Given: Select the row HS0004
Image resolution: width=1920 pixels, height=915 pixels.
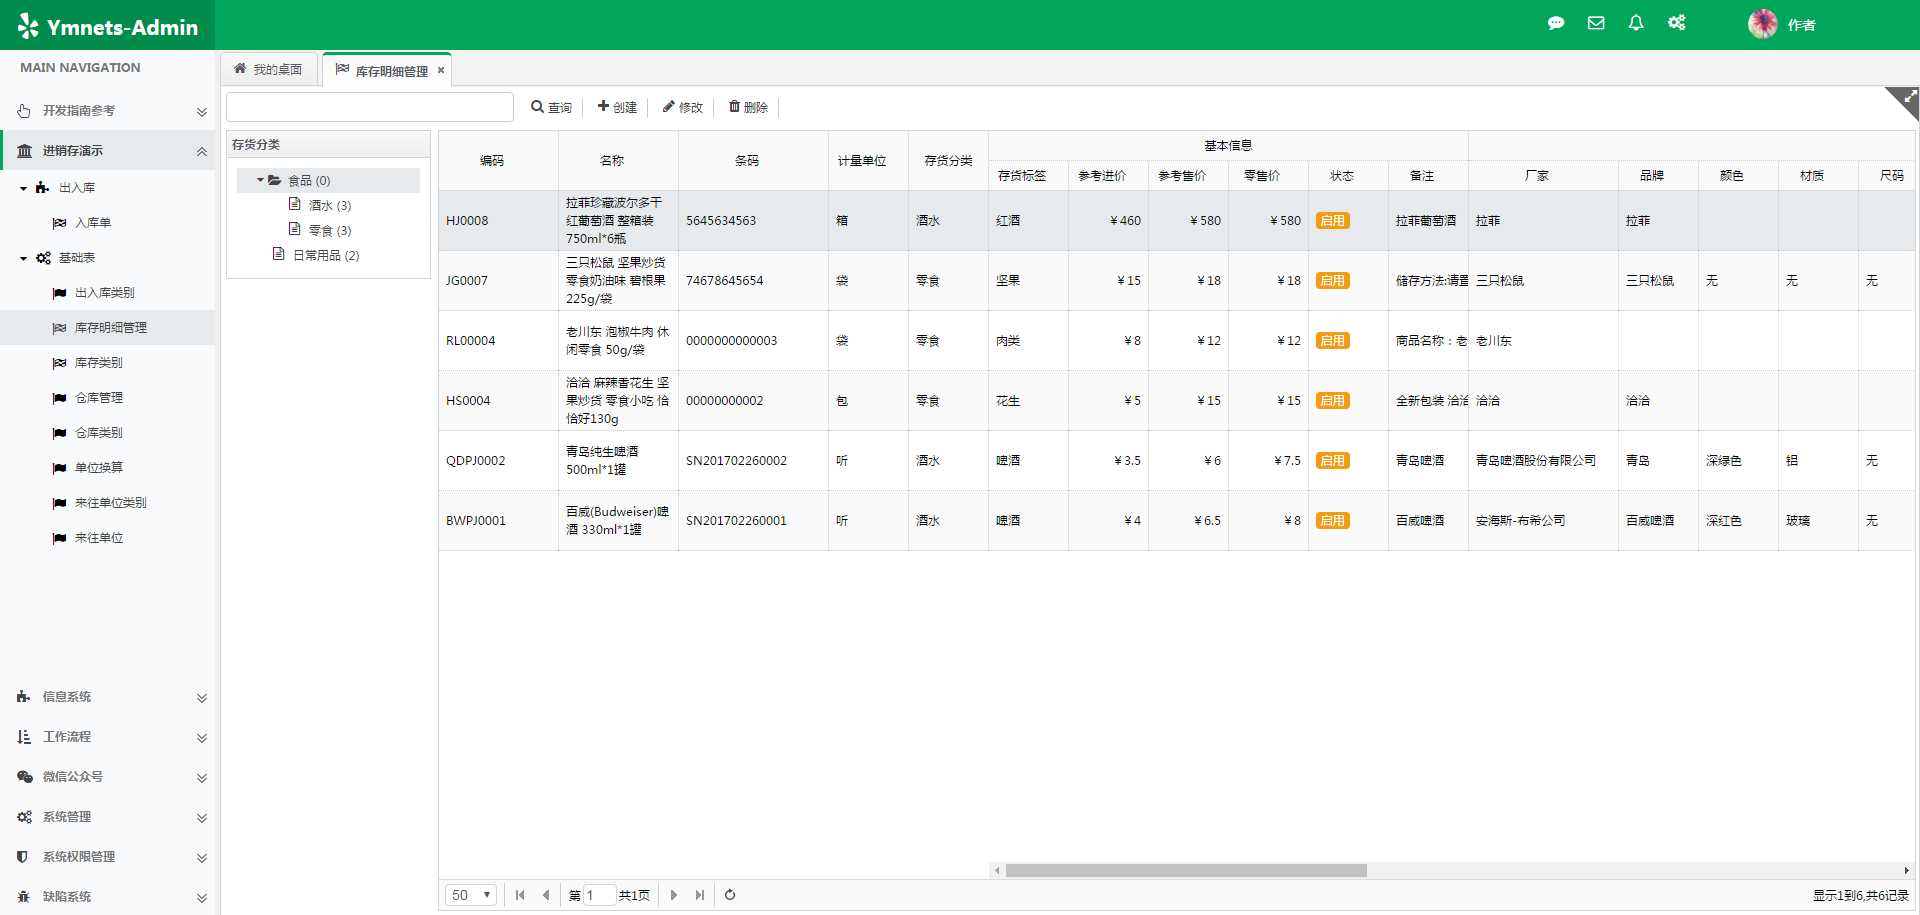Looking at the screenshot, I should click(1177, 401).
